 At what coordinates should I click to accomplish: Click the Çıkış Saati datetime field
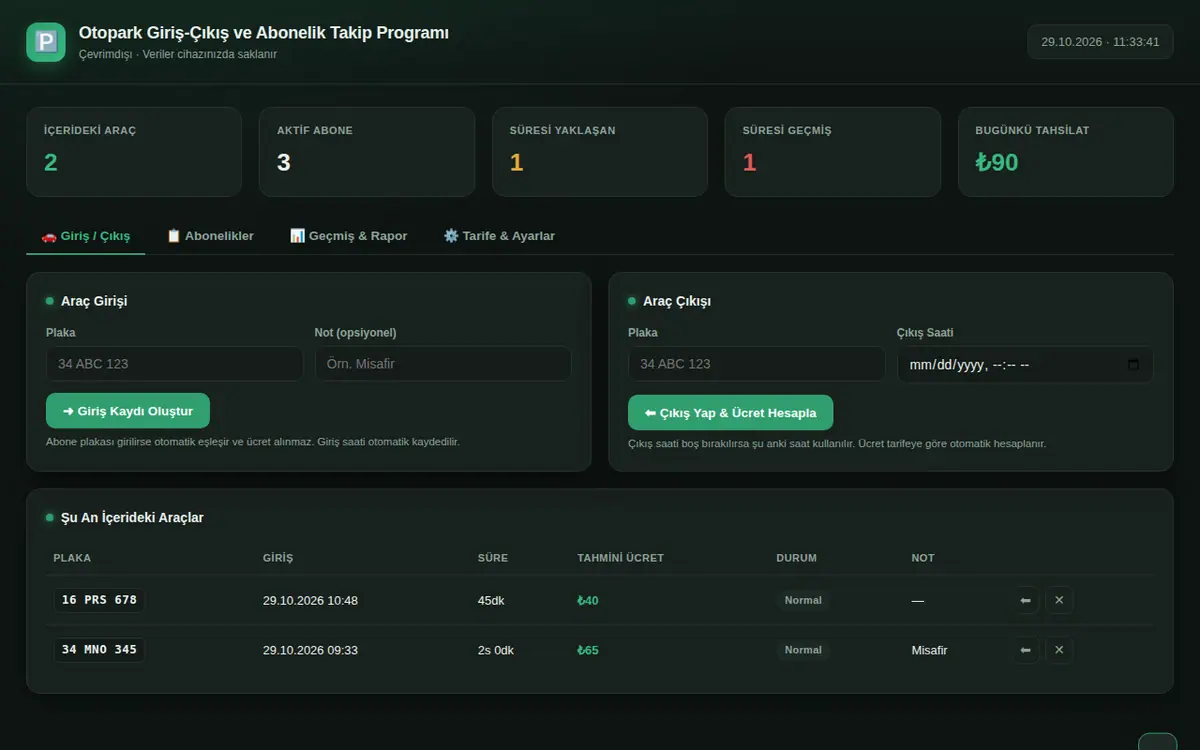(x=1025, y=365)
